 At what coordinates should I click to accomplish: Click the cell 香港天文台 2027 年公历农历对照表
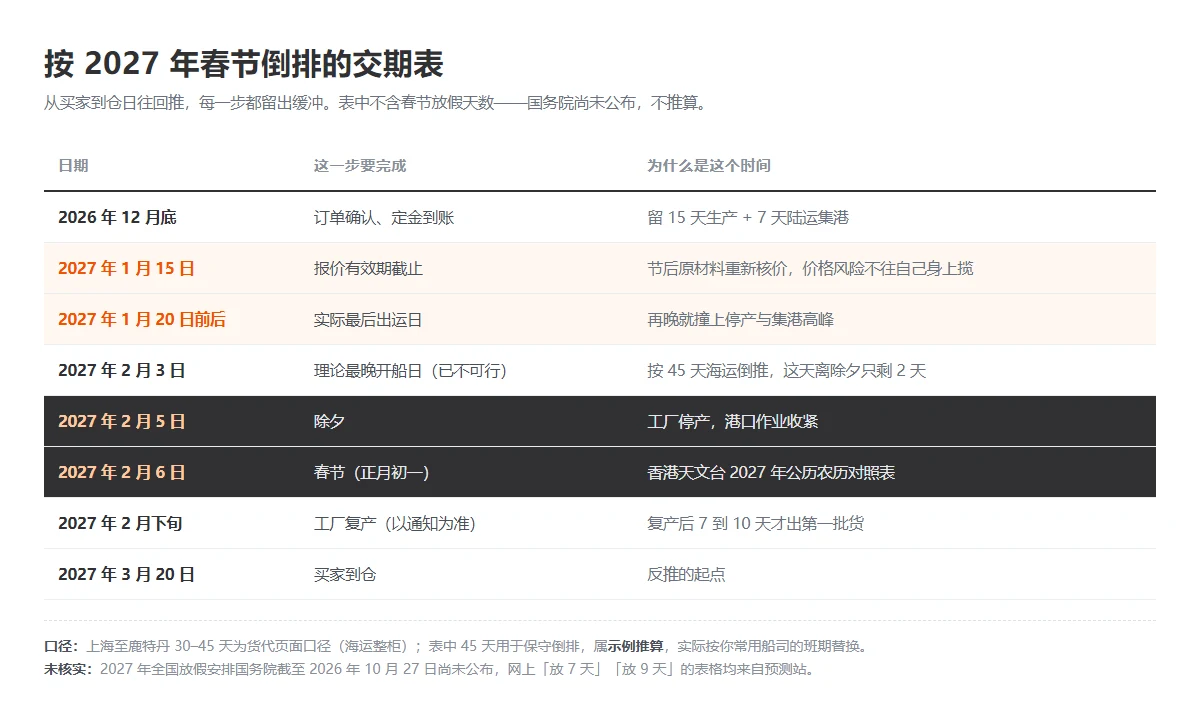771,472
